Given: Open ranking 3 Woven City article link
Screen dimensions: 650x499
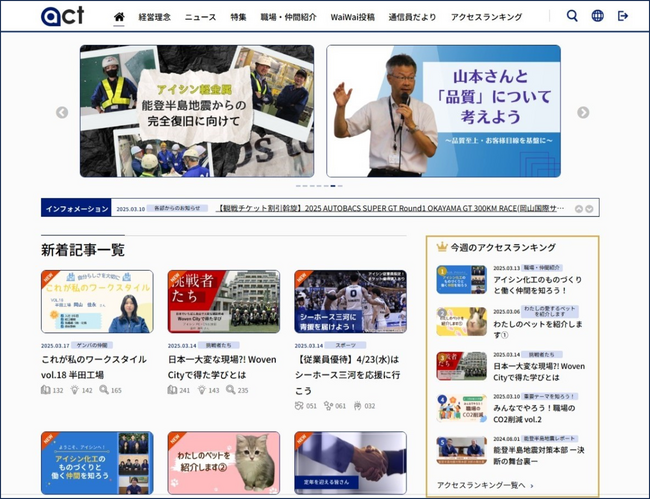Looking at the screenshot, I should [x=539, y=372].
